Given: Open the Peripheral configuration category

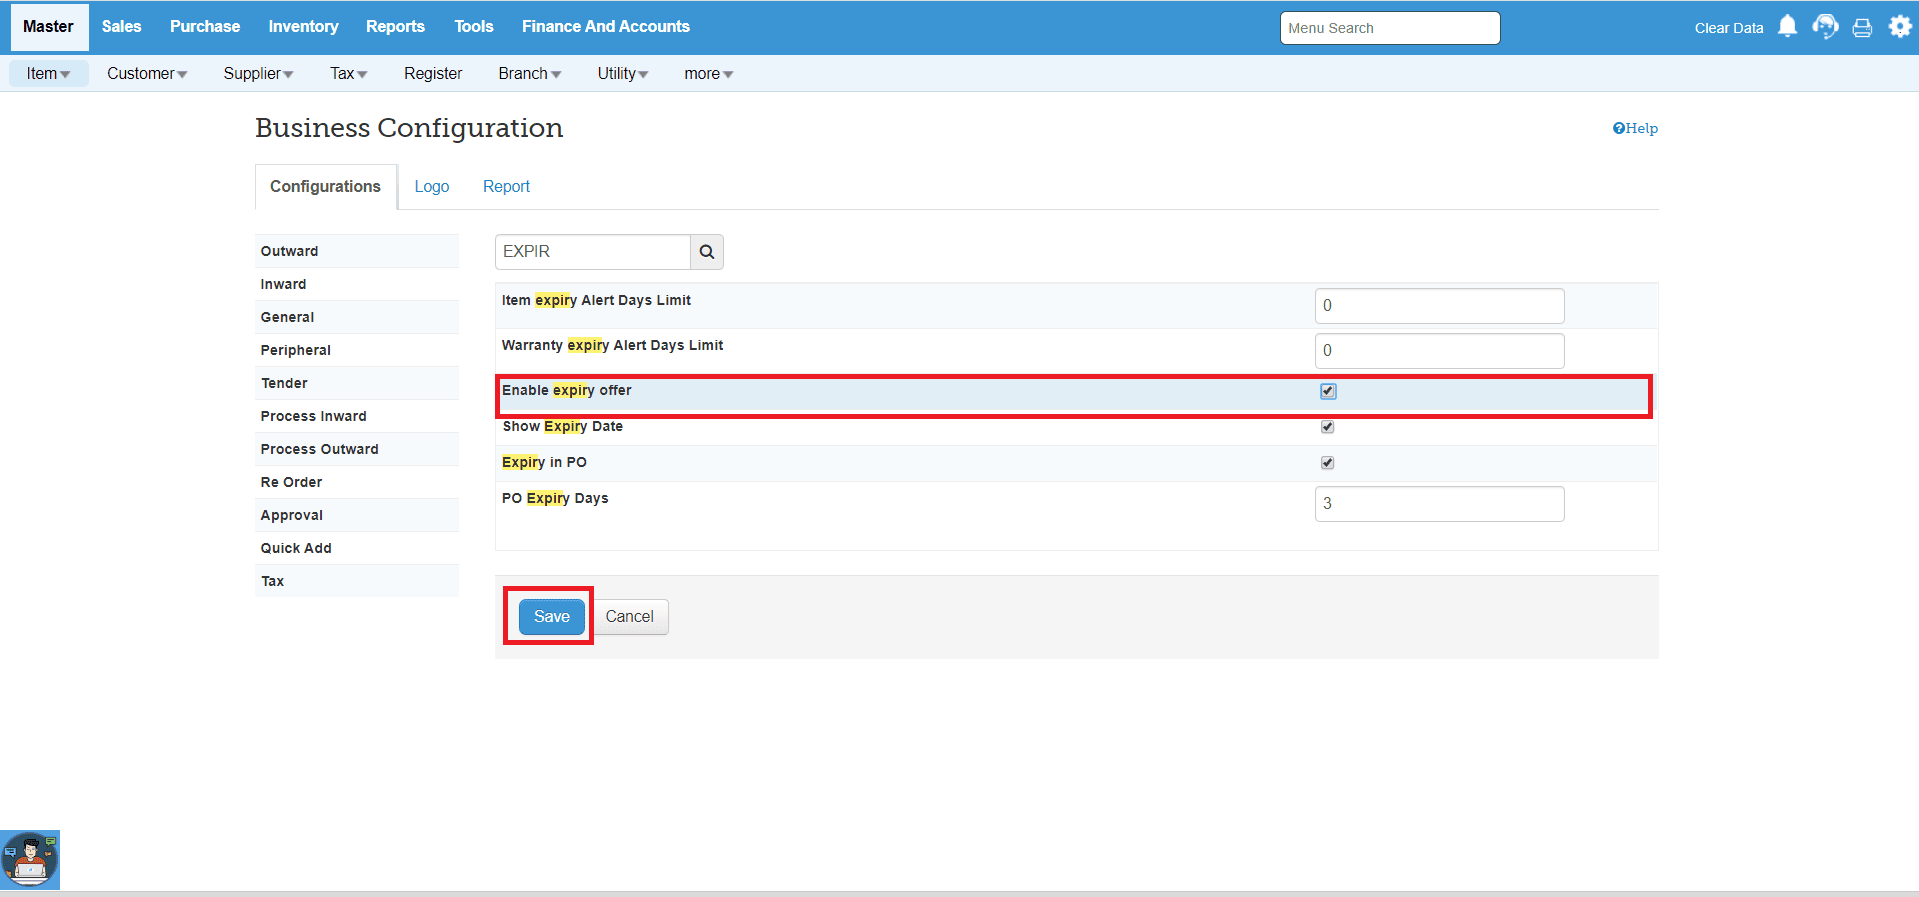Looking at the screenshot, I should click(357, 350).
